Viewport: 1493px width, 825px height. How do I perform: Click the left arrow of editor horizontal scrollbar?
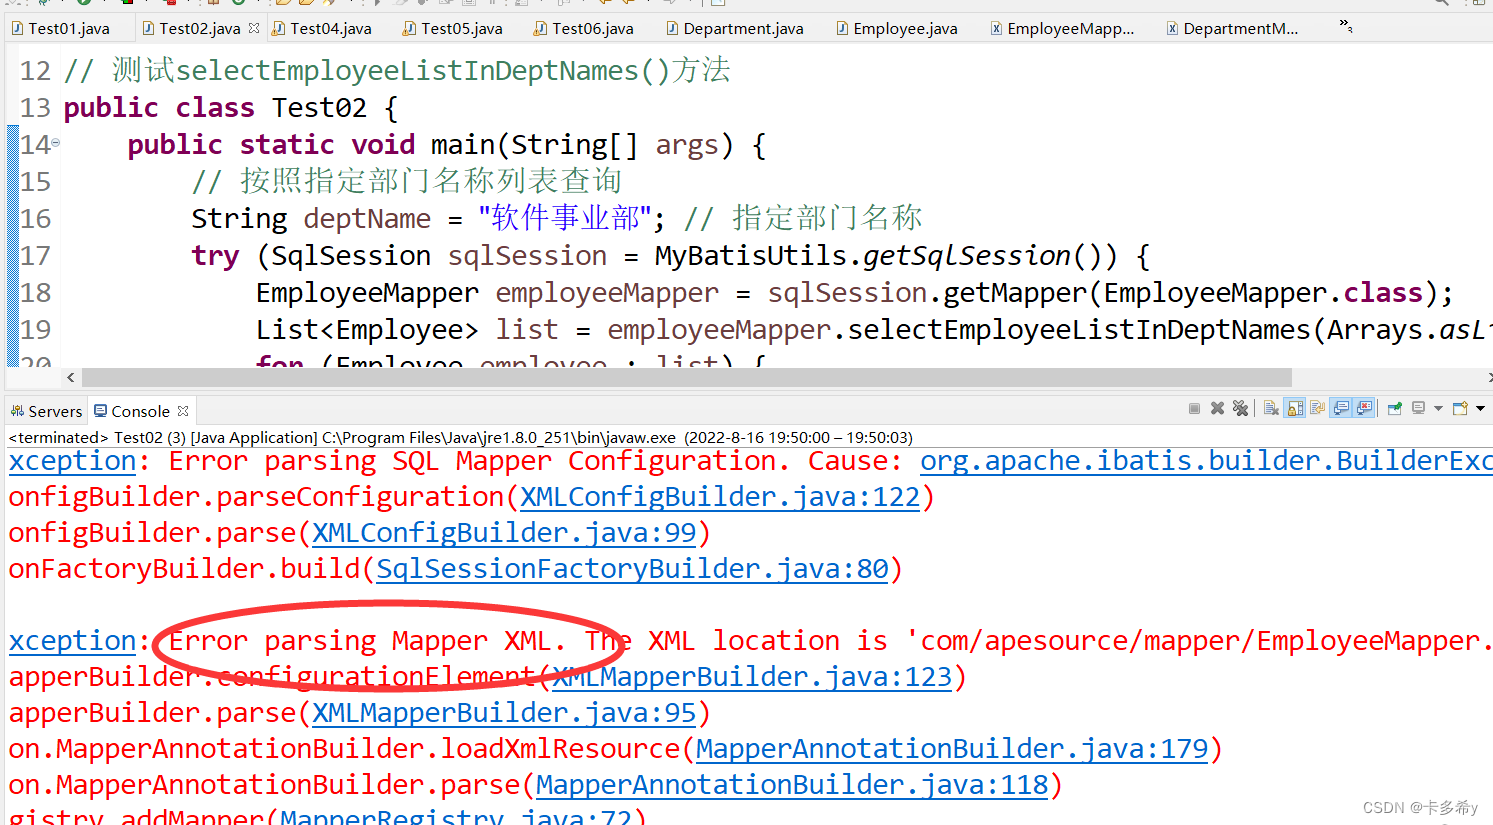70,377
